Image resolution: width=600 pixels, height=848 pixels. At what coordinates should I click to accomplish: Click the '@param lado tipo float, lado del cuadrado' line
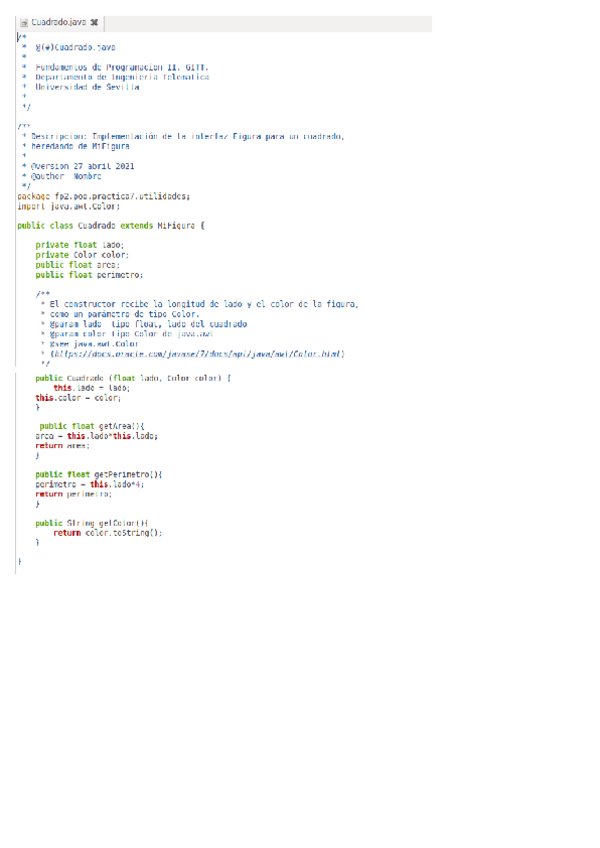click(148, 324)
